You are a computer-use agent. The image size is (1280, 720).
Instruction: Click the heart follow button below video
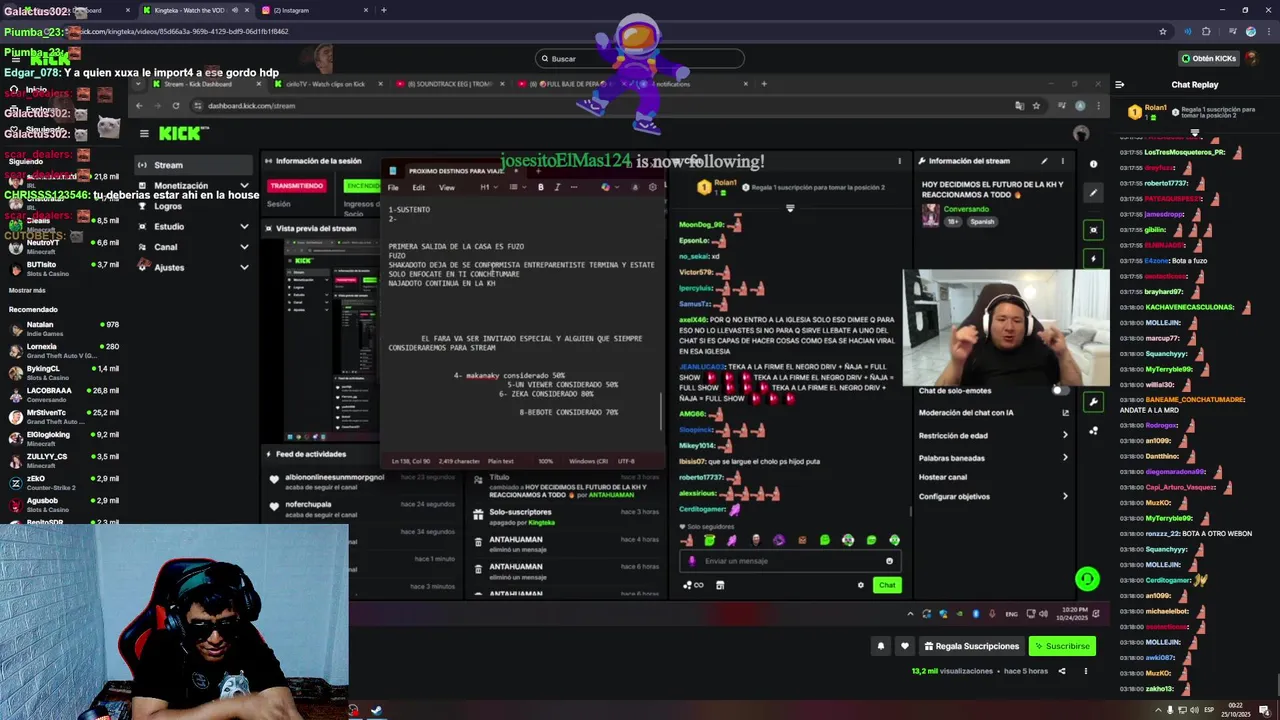904,646
